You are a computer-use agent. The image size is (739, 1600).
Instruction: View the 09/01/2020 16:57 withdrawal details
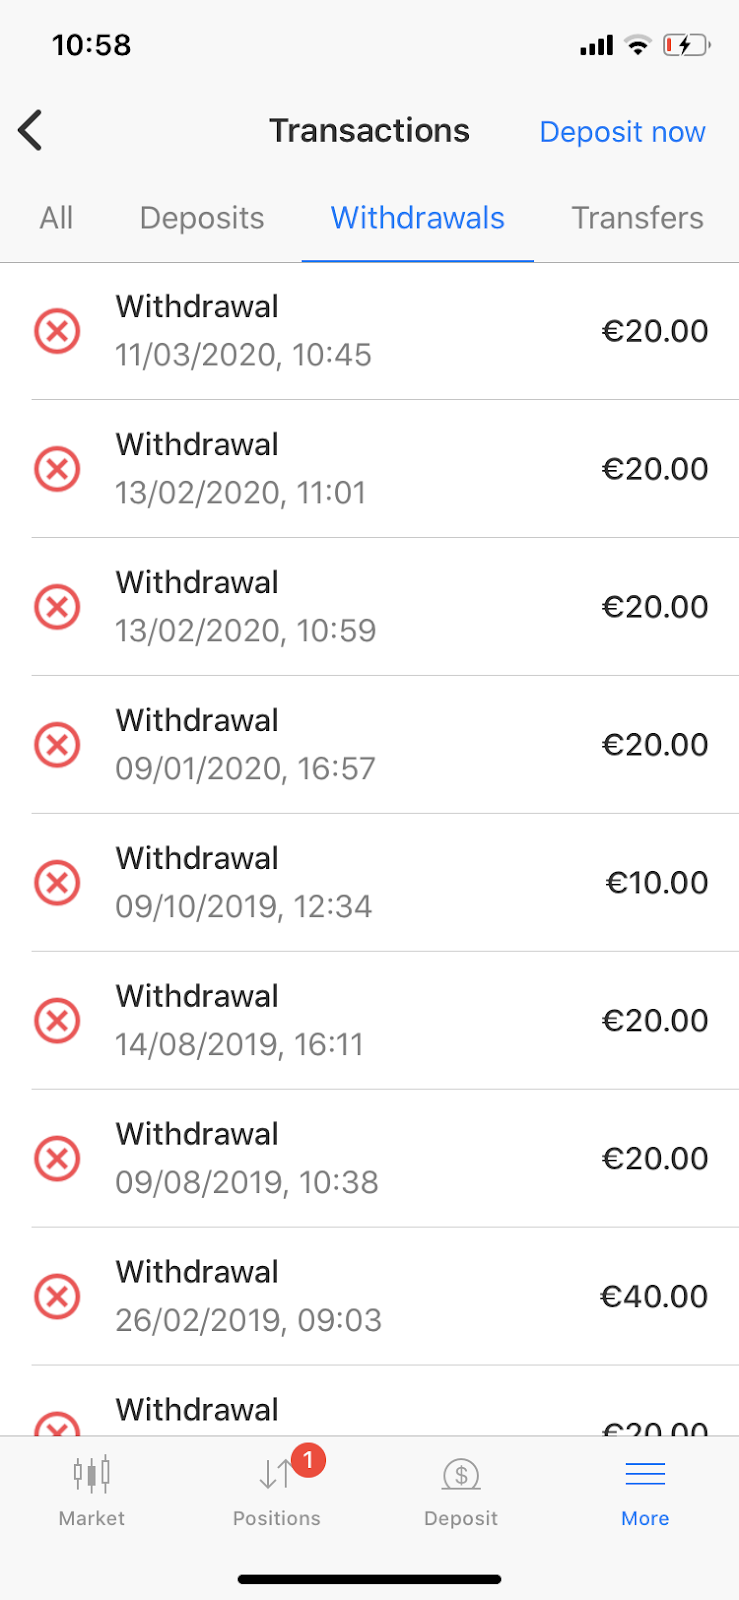pyautogui.click(x=369, y=745)
